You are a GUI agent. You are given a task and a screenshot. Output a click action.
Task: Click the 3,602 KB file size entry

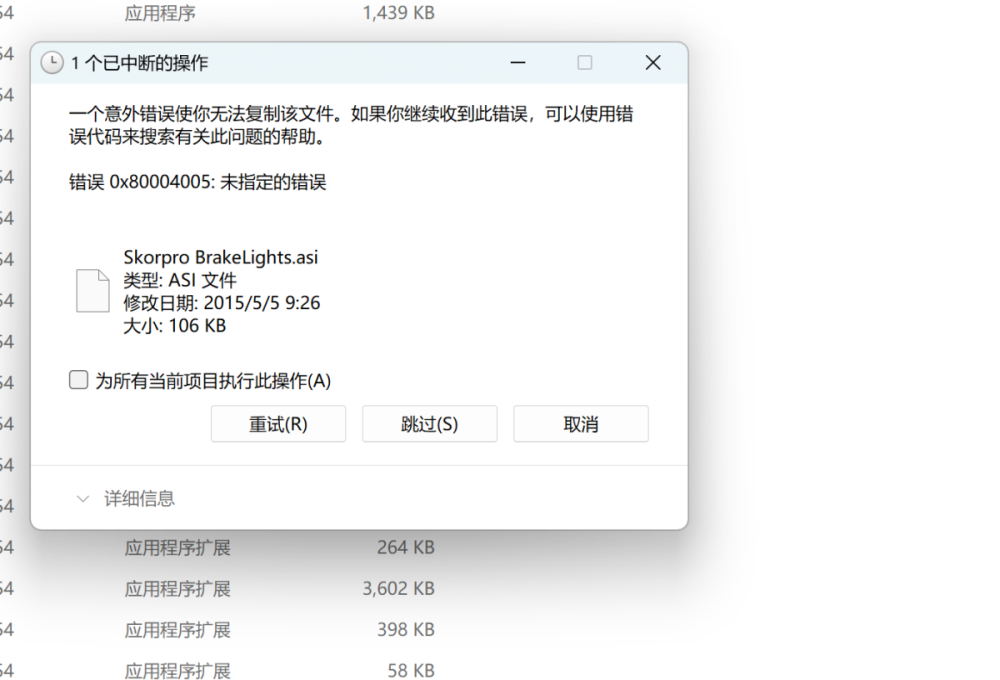(x=398, y=589)
